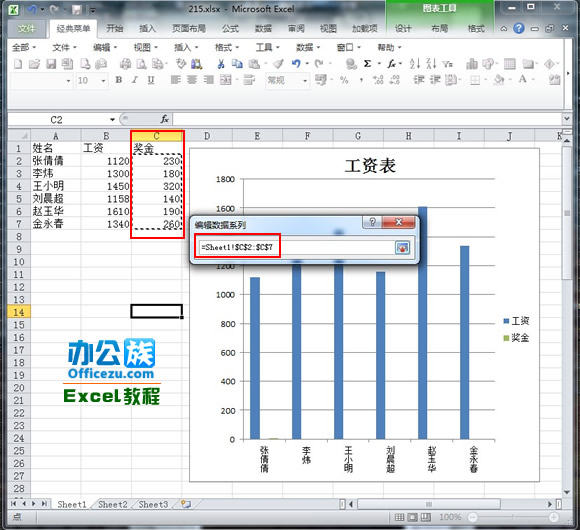This screenshot has height=530, width=580.
Task: Open the 常规 number format dropdown
Action: pyautogui.click(x=305, y=80)
